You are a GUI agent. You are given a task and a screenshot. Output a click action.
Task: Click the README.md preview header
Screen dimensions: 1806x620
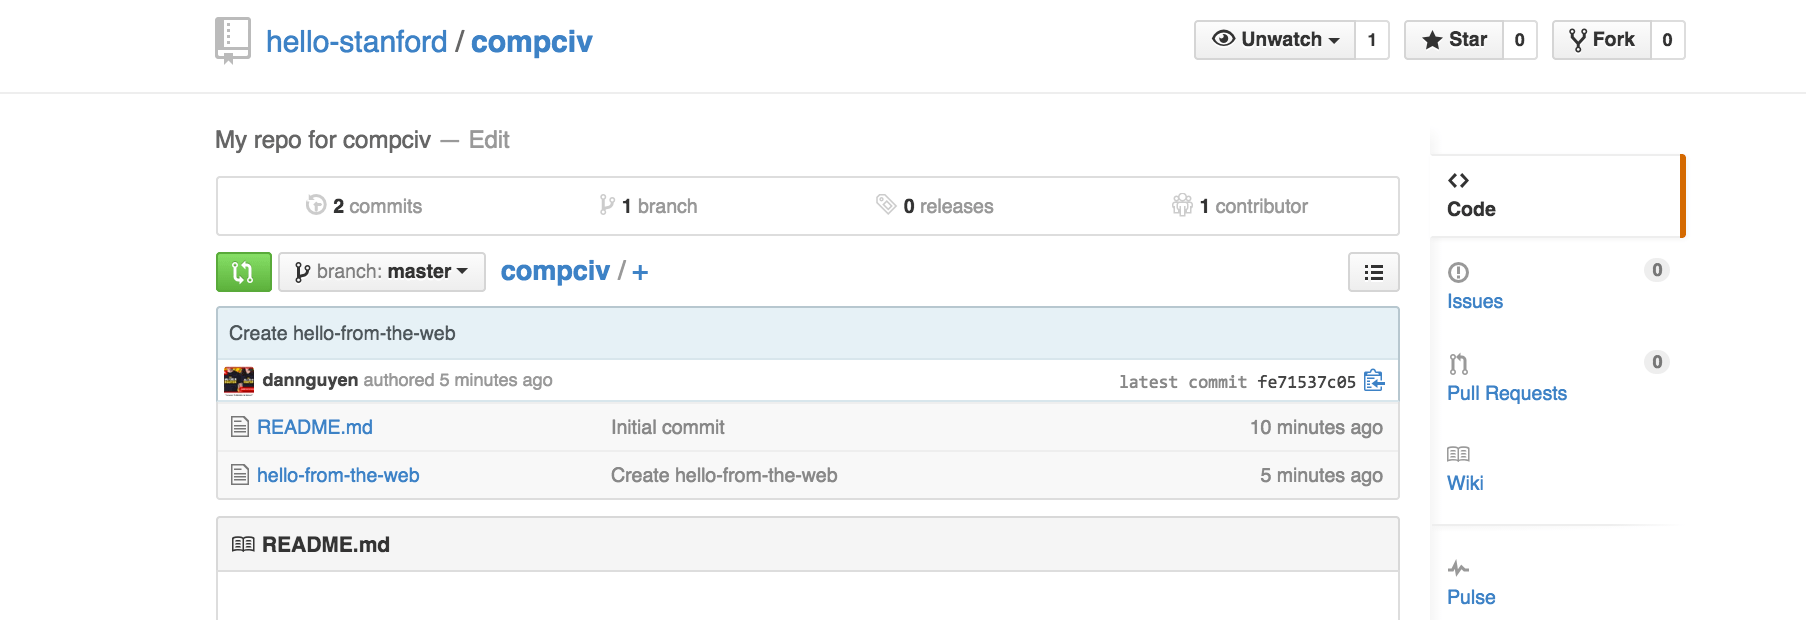point(808,545)
